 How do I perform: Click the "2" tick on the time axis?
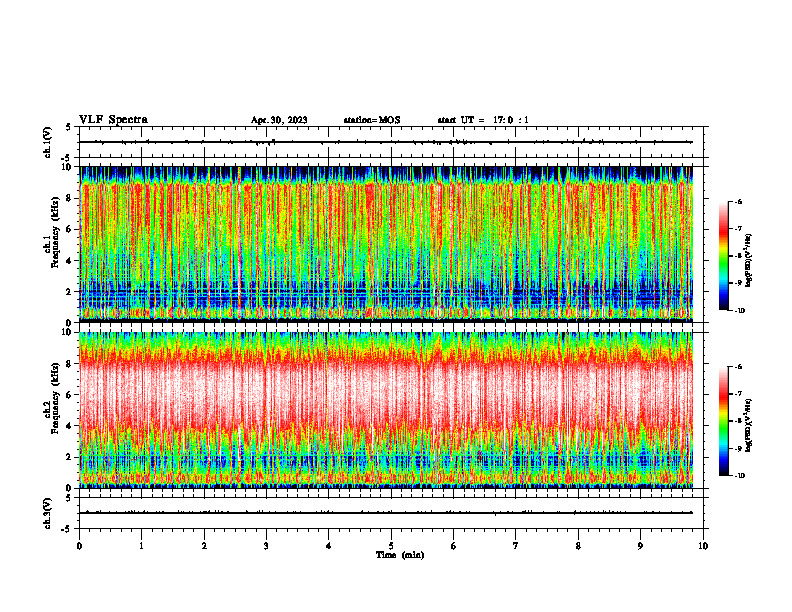(x=204, y=546)
